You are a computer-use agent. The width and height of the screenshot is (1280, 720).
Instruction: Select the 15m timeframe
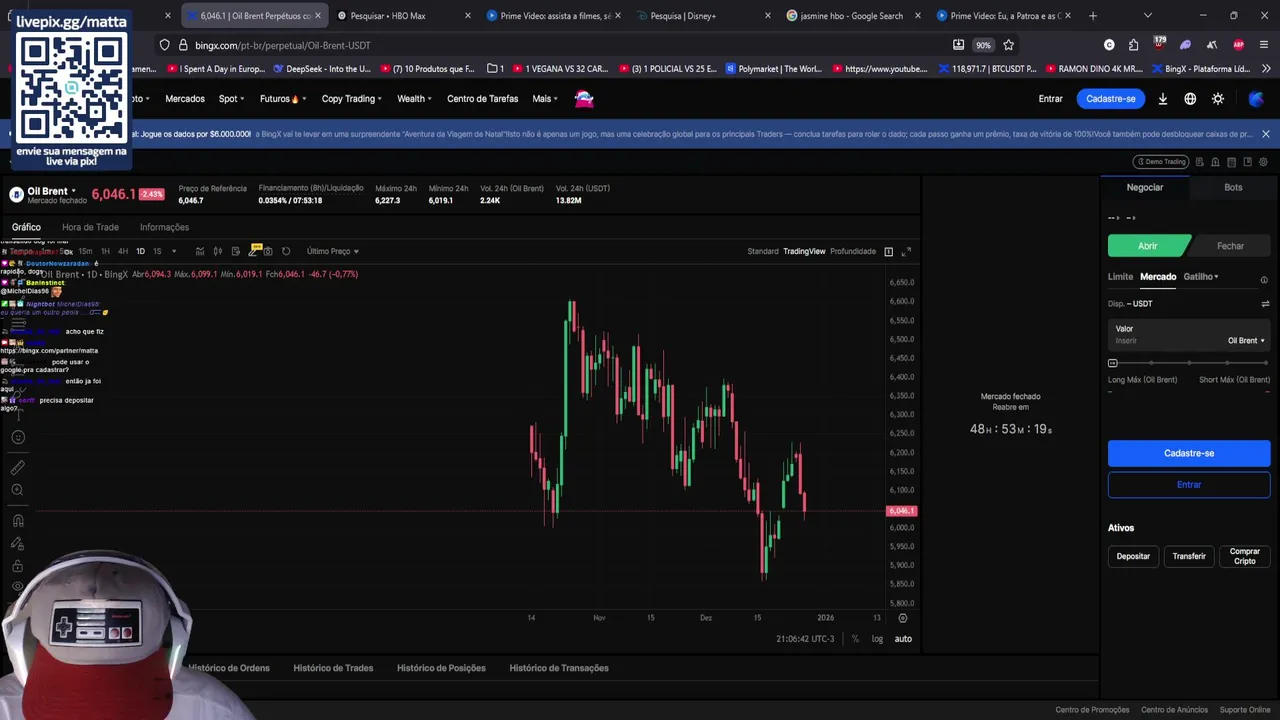(x=85, y=251)
